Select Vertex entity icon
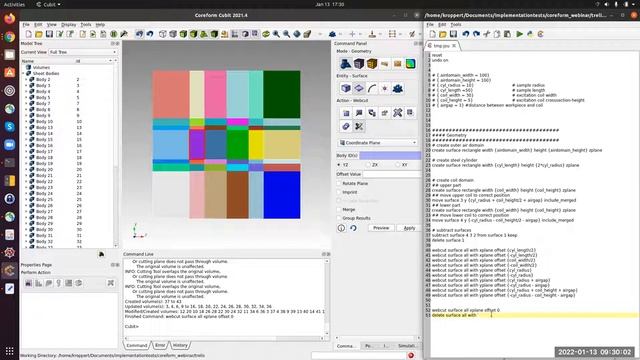The height and width of the screenshot is (360, 640). click(x=384, y=88)
